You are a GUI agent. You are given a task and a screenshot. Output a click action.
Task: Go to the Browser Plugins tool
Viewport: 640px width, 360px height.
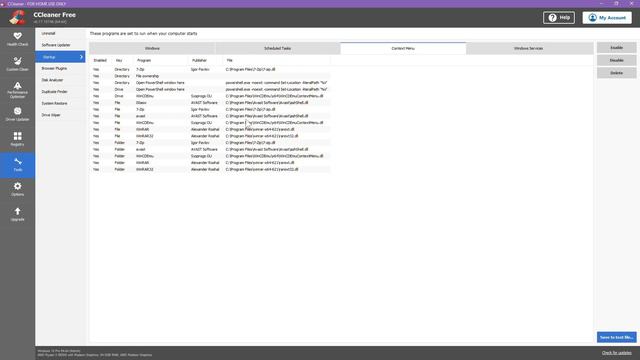point(60,68)
